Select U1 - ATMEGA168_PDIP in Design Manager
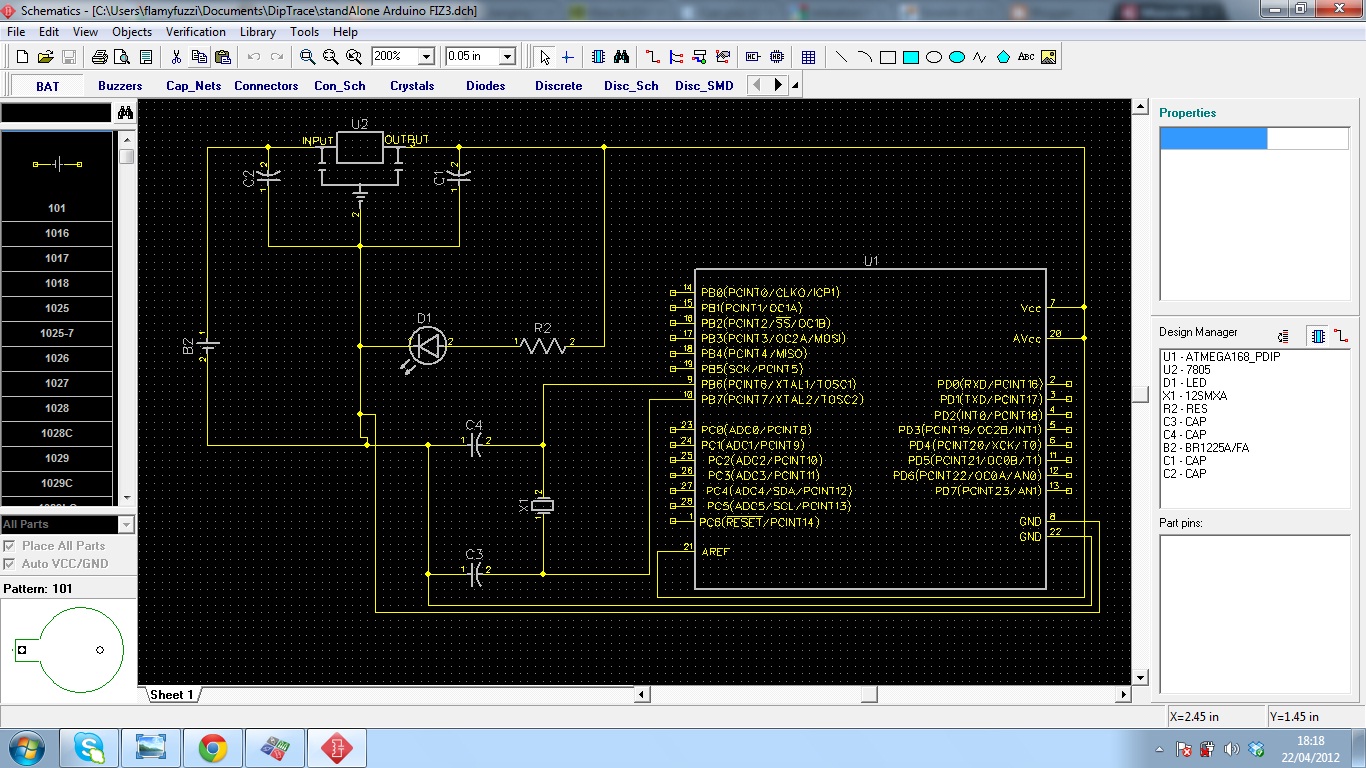Image resolution: width=1366 pixels, height=768 pixels. point(1221,357)
